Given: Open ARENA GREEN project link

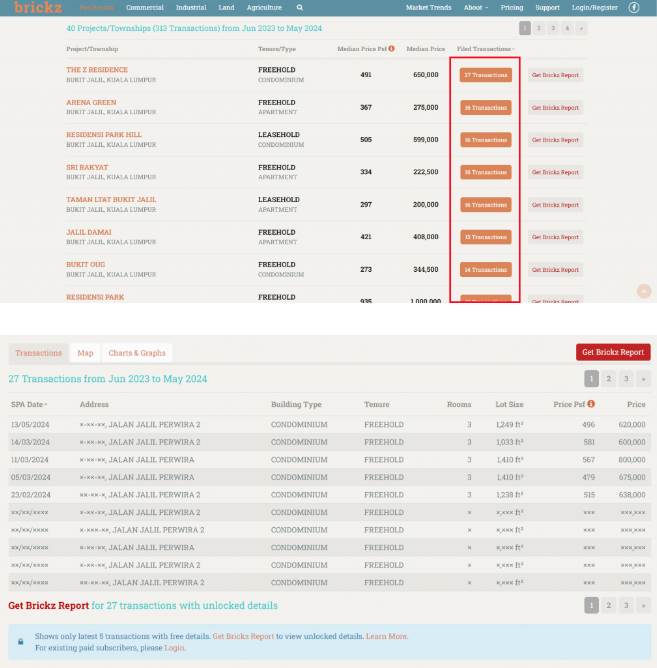Looking at the screenshot, I should pos(91,102).
